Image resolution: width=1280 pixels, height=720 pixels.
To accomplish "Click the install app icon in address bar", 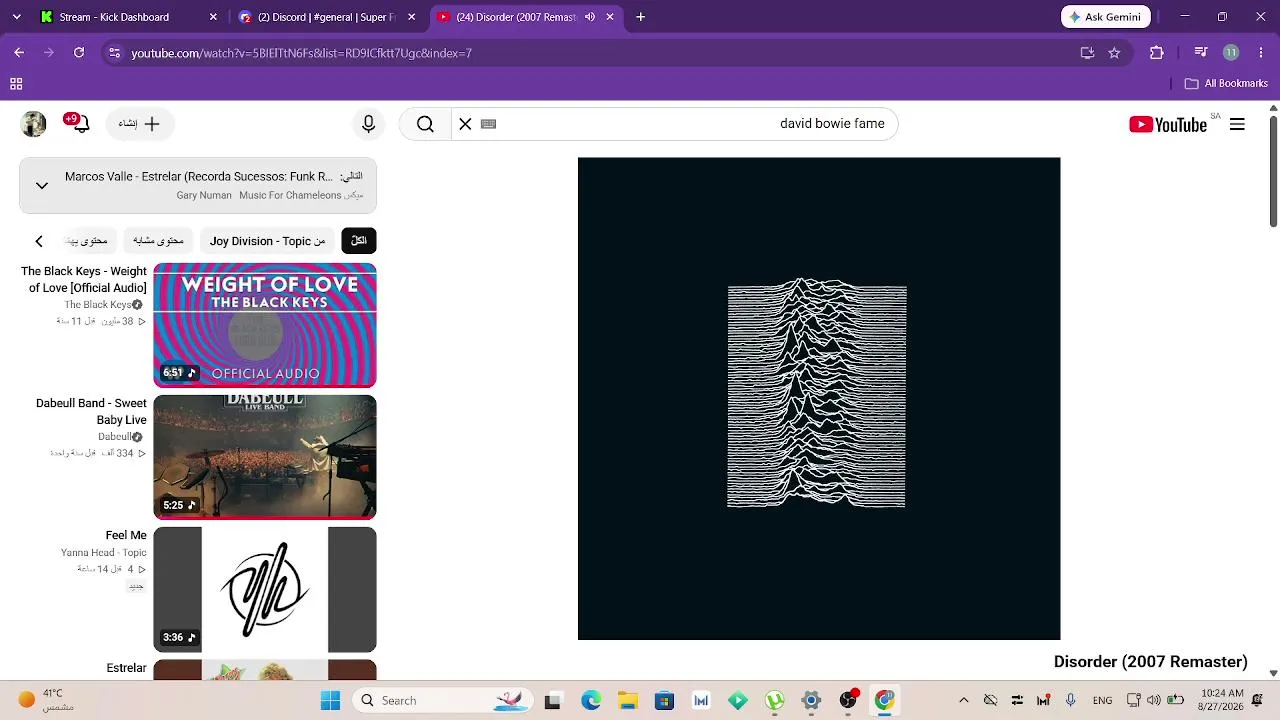I will (x=1087, y=53).
